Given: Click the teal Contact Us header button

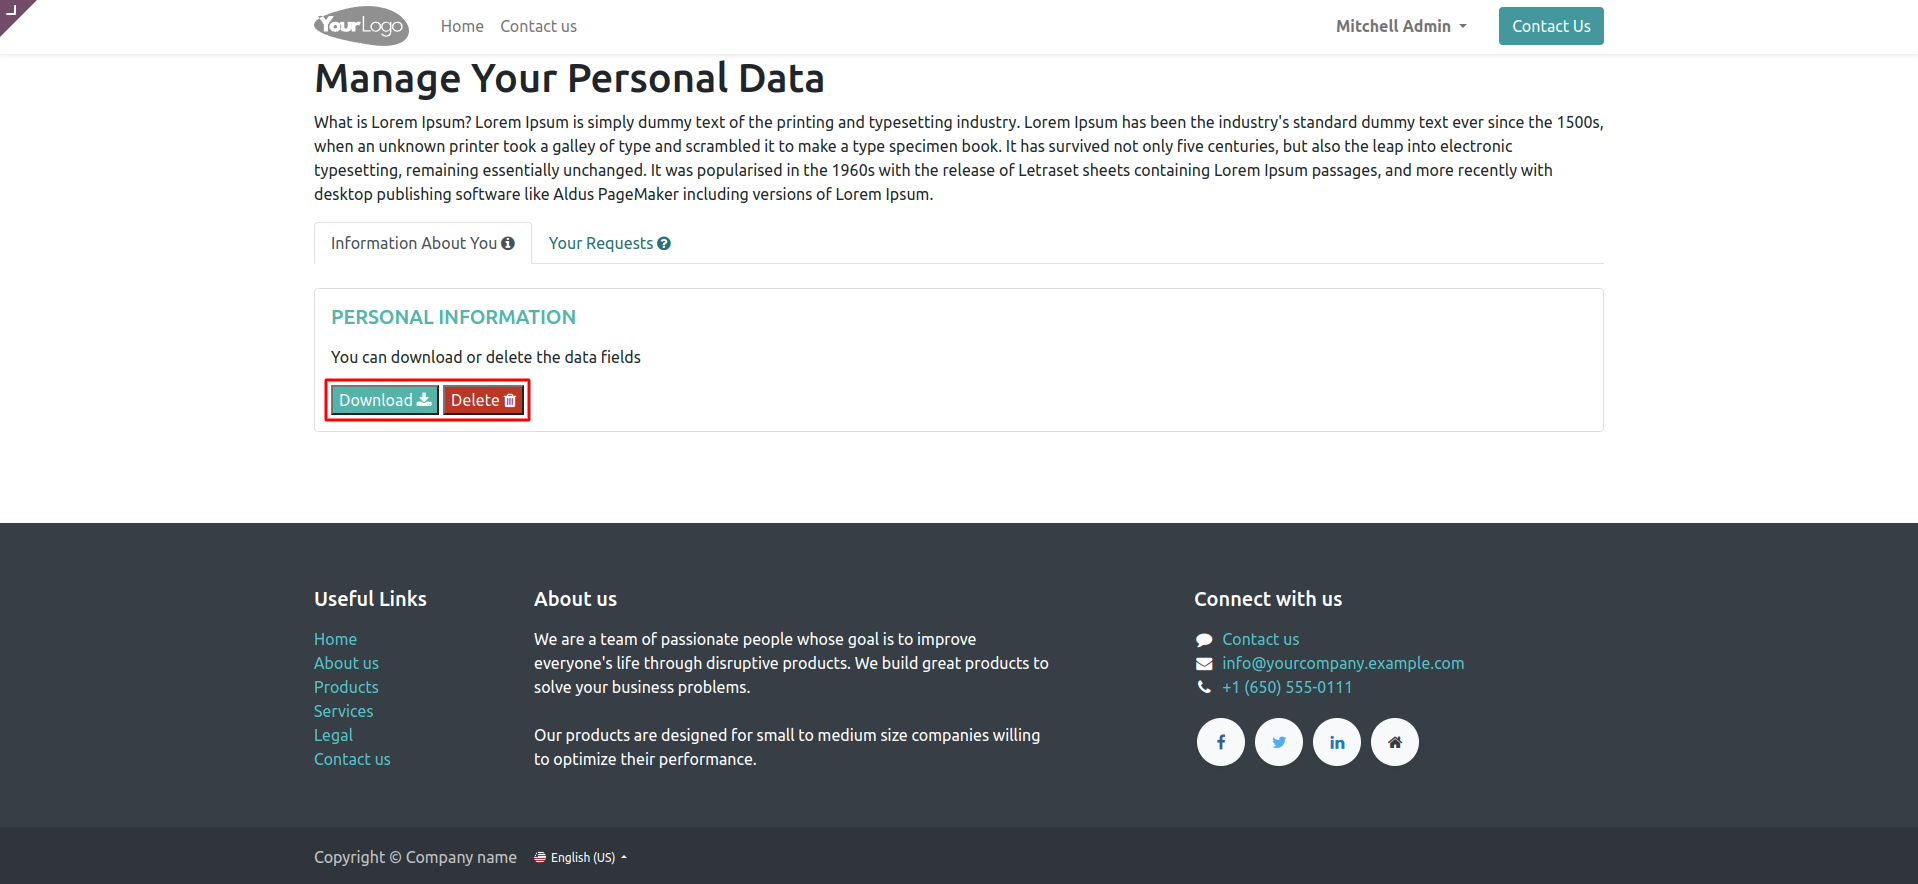Looking at the screenshot, I should (1550, 26).
